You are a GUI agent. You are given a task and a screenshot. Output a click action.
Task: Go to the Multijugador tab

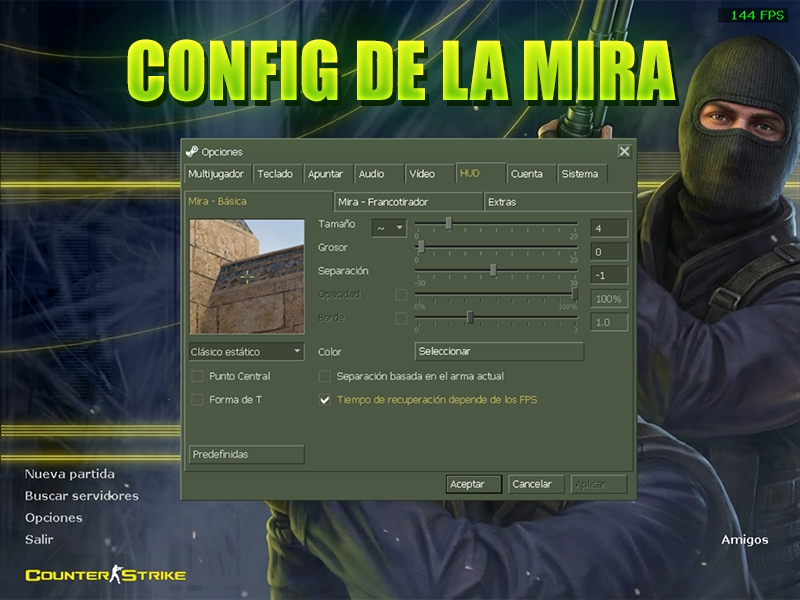click(218, 173)
